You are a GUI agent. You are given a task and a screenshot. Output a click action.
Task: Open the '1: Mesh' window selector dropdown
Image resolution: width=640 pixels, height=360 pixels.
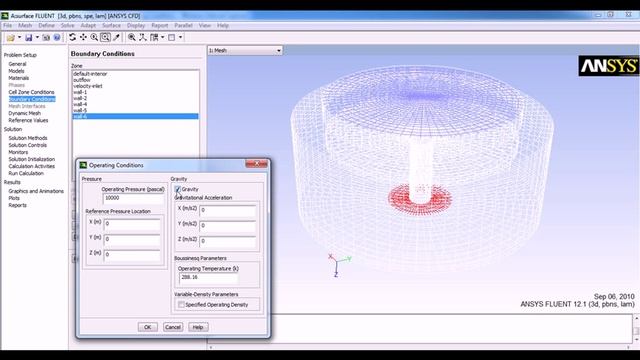pos(245,51)
